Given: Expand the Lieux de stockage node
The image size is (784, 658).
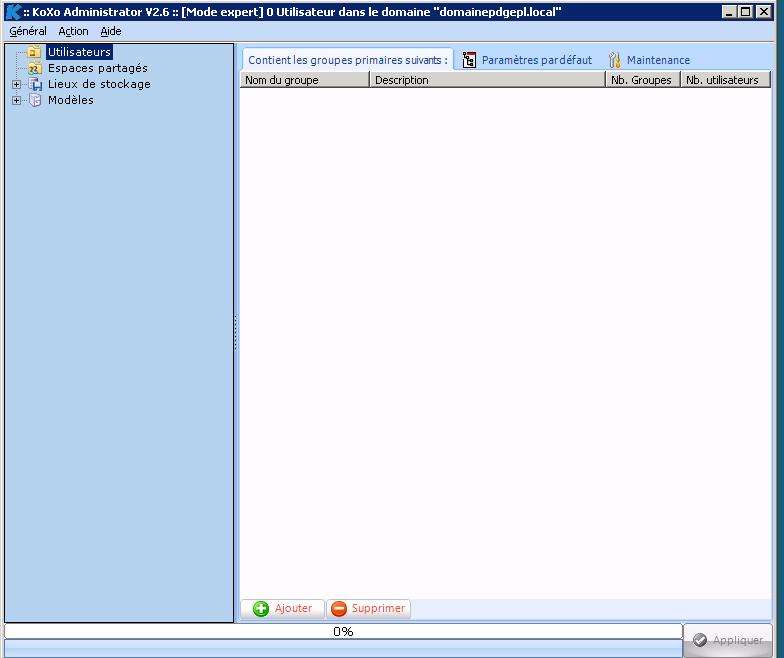Looking at the screenshot, I should (x=16, y=84).
